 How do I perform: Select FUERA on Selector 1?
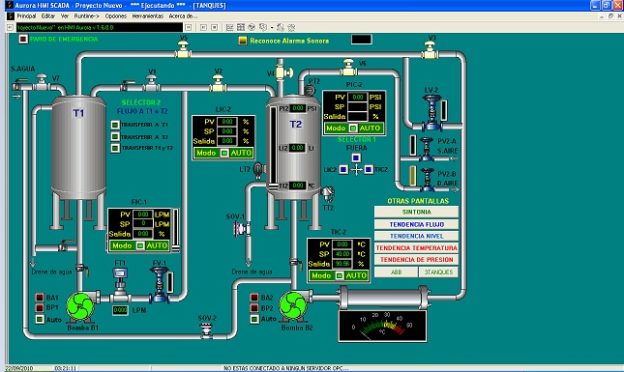[x=356, y=158]
